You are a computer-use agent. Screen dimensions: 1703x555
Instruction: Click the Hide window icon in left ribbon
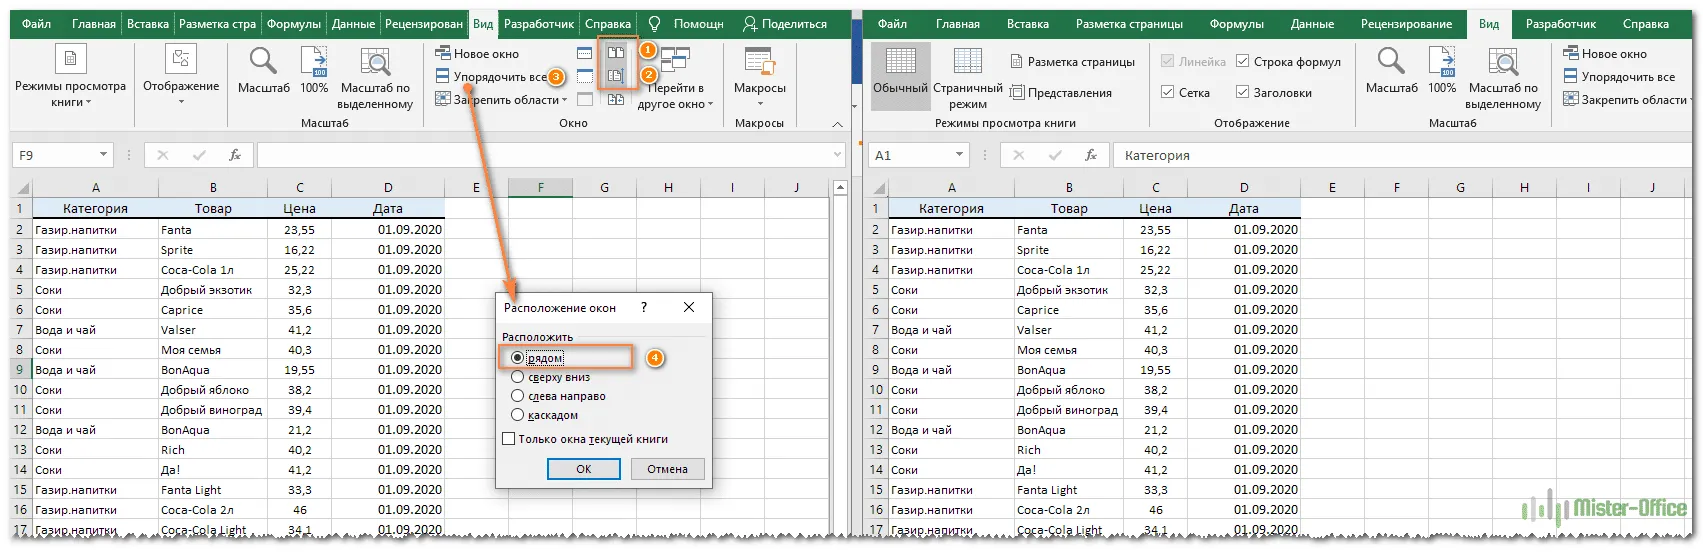[x=585, y=76]
